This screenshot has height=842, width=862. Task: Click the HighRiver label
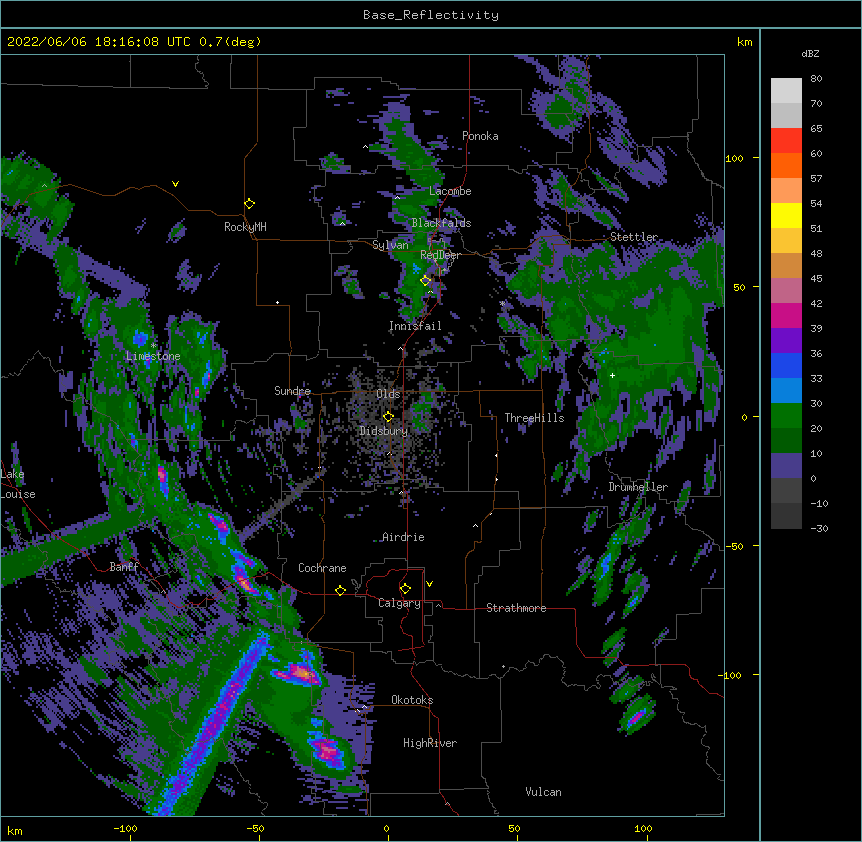click(x=430, y=743)
